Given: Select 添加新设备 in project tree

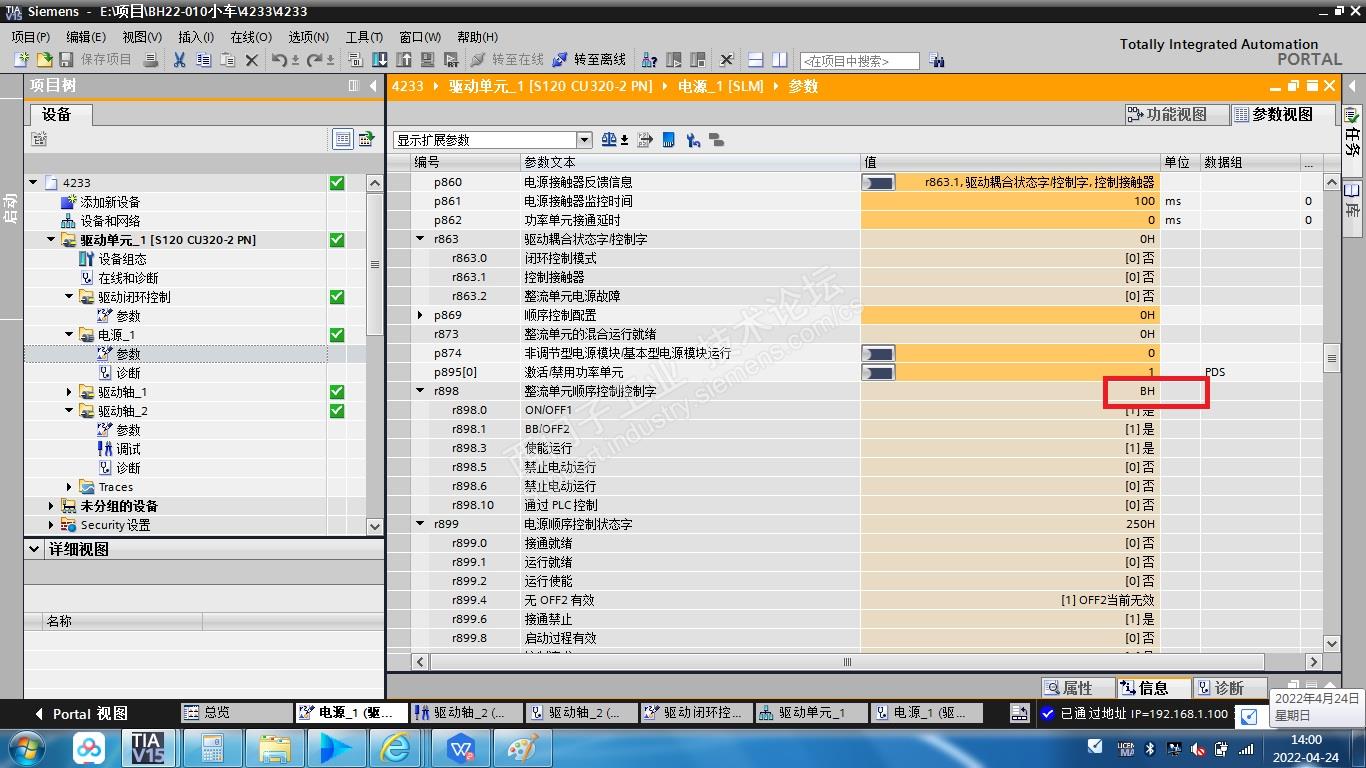Looking at the screenshot, I should 110,202.
